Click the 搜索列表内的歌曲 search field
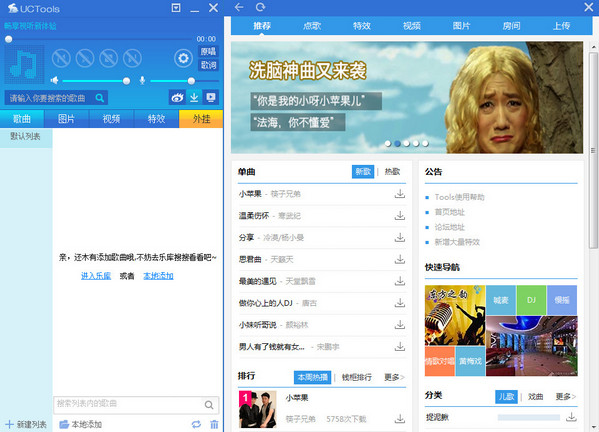 [129, 404]
